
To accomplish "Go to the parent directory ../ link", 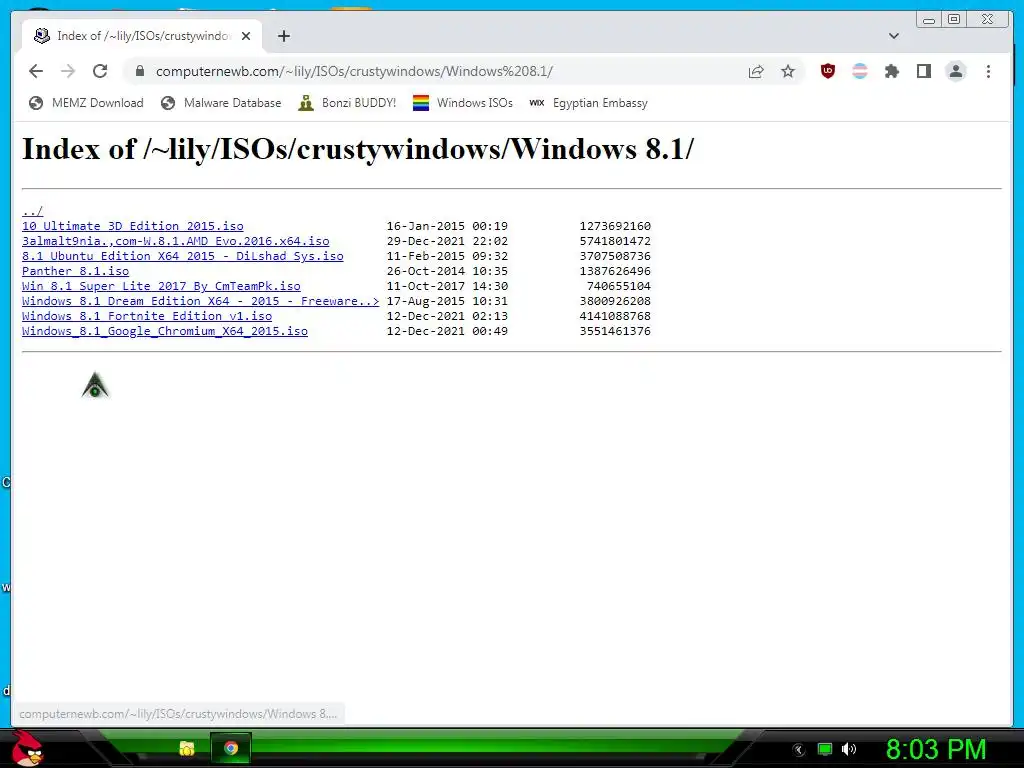I will [x=32, y=211].
